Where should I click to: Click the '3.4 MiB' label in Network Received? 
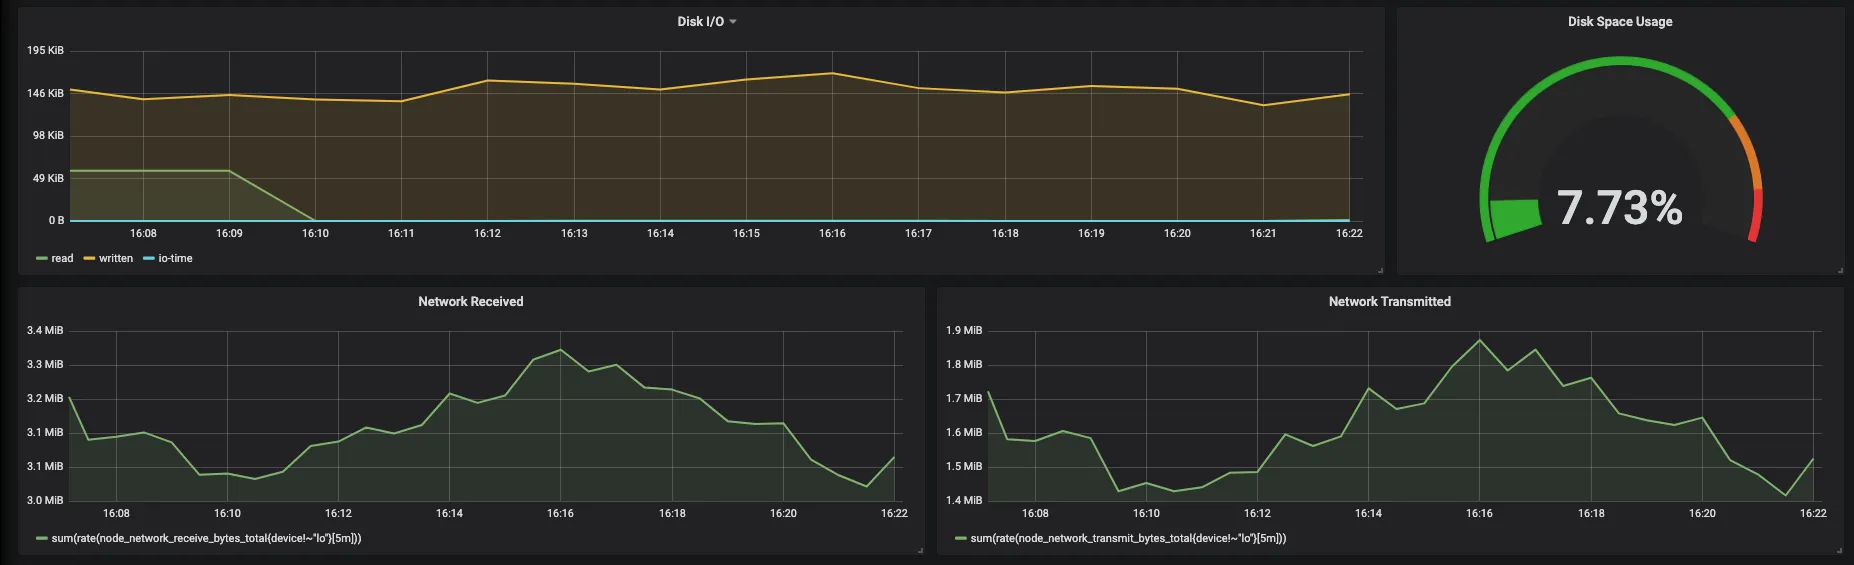point(45,330)
